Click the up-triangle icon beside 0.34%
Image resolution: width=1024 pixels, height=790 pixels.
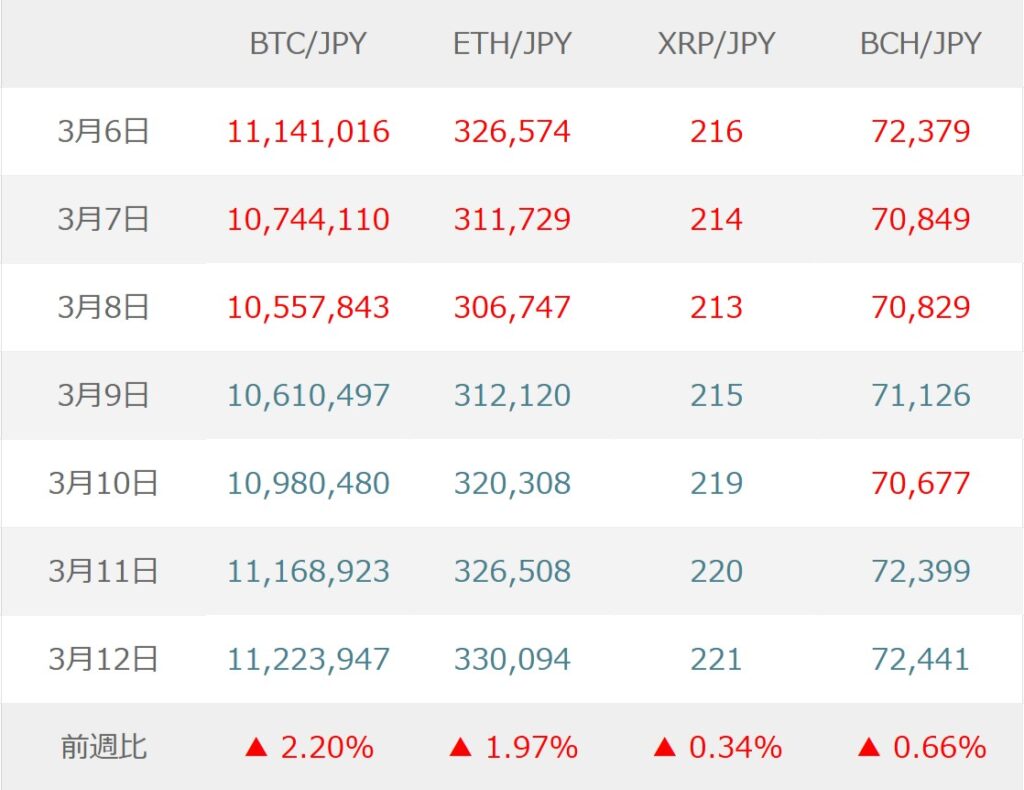pyautogui.click(x=665, y=746)
